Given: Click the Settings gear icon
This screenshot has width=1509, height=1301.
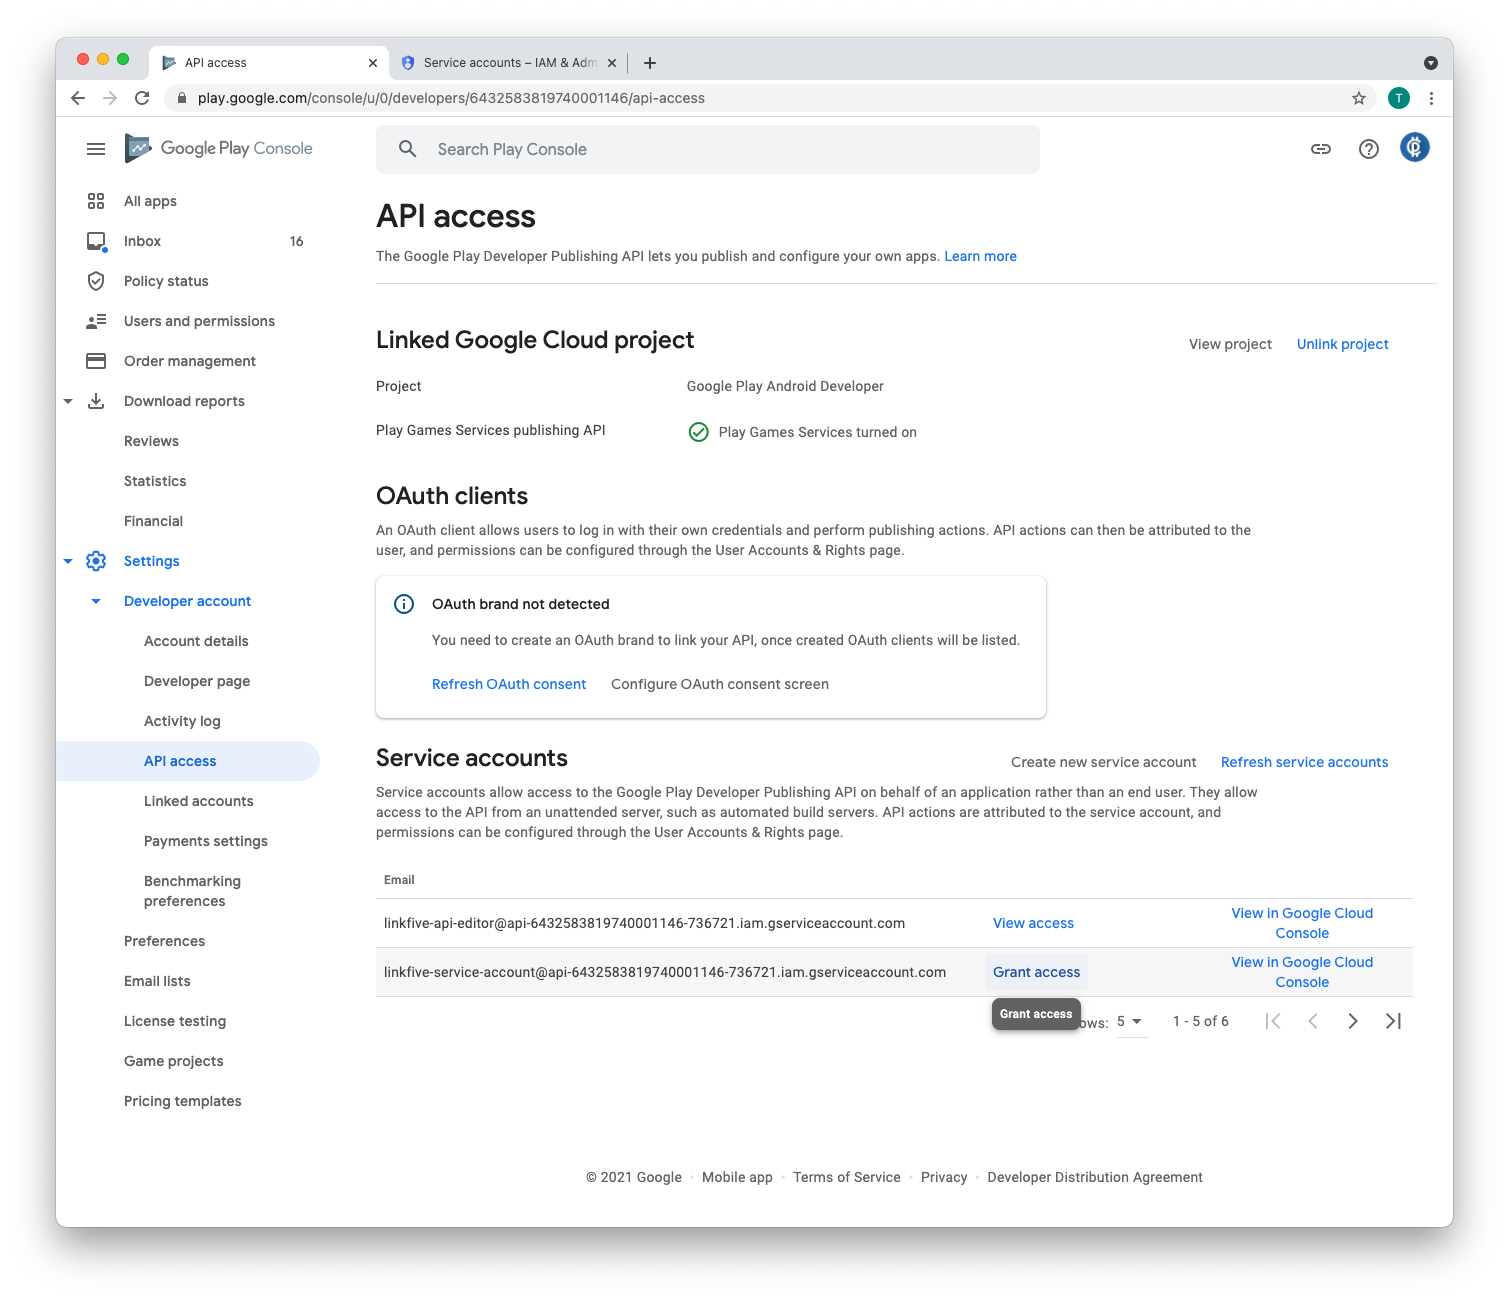Looking at the screenshot, I should (x=96, y=561).
